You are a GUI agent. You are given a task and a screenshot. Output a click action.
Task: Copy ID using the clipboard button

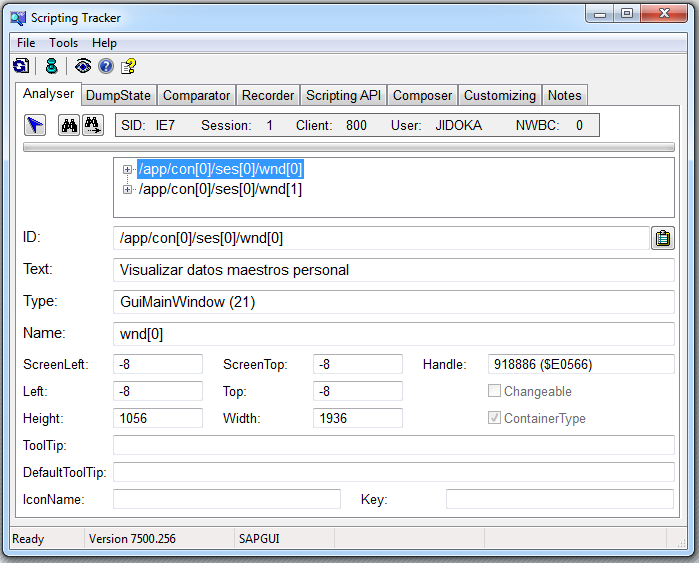[x=662, y=238]
